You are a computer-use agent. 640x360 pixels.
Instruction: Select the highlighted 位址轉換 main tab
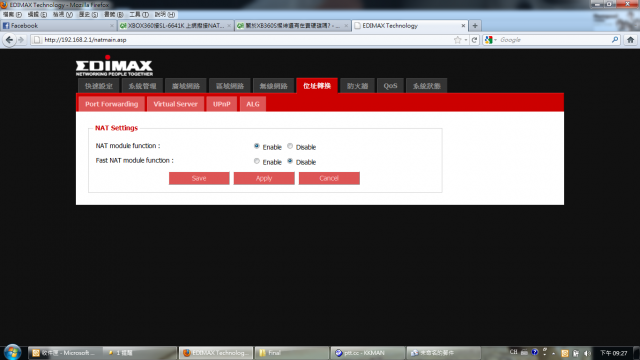[x=317, y=86]
